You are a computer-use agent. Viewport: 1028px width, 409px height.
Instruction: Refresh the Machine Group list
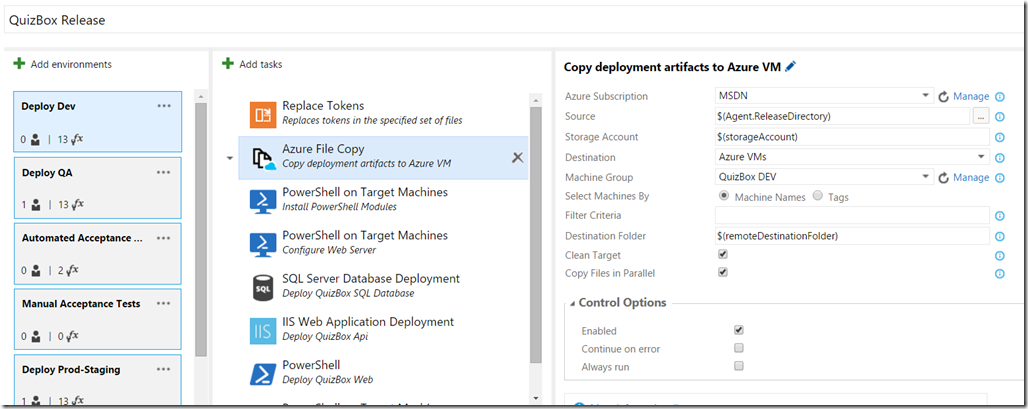[943, 178]
